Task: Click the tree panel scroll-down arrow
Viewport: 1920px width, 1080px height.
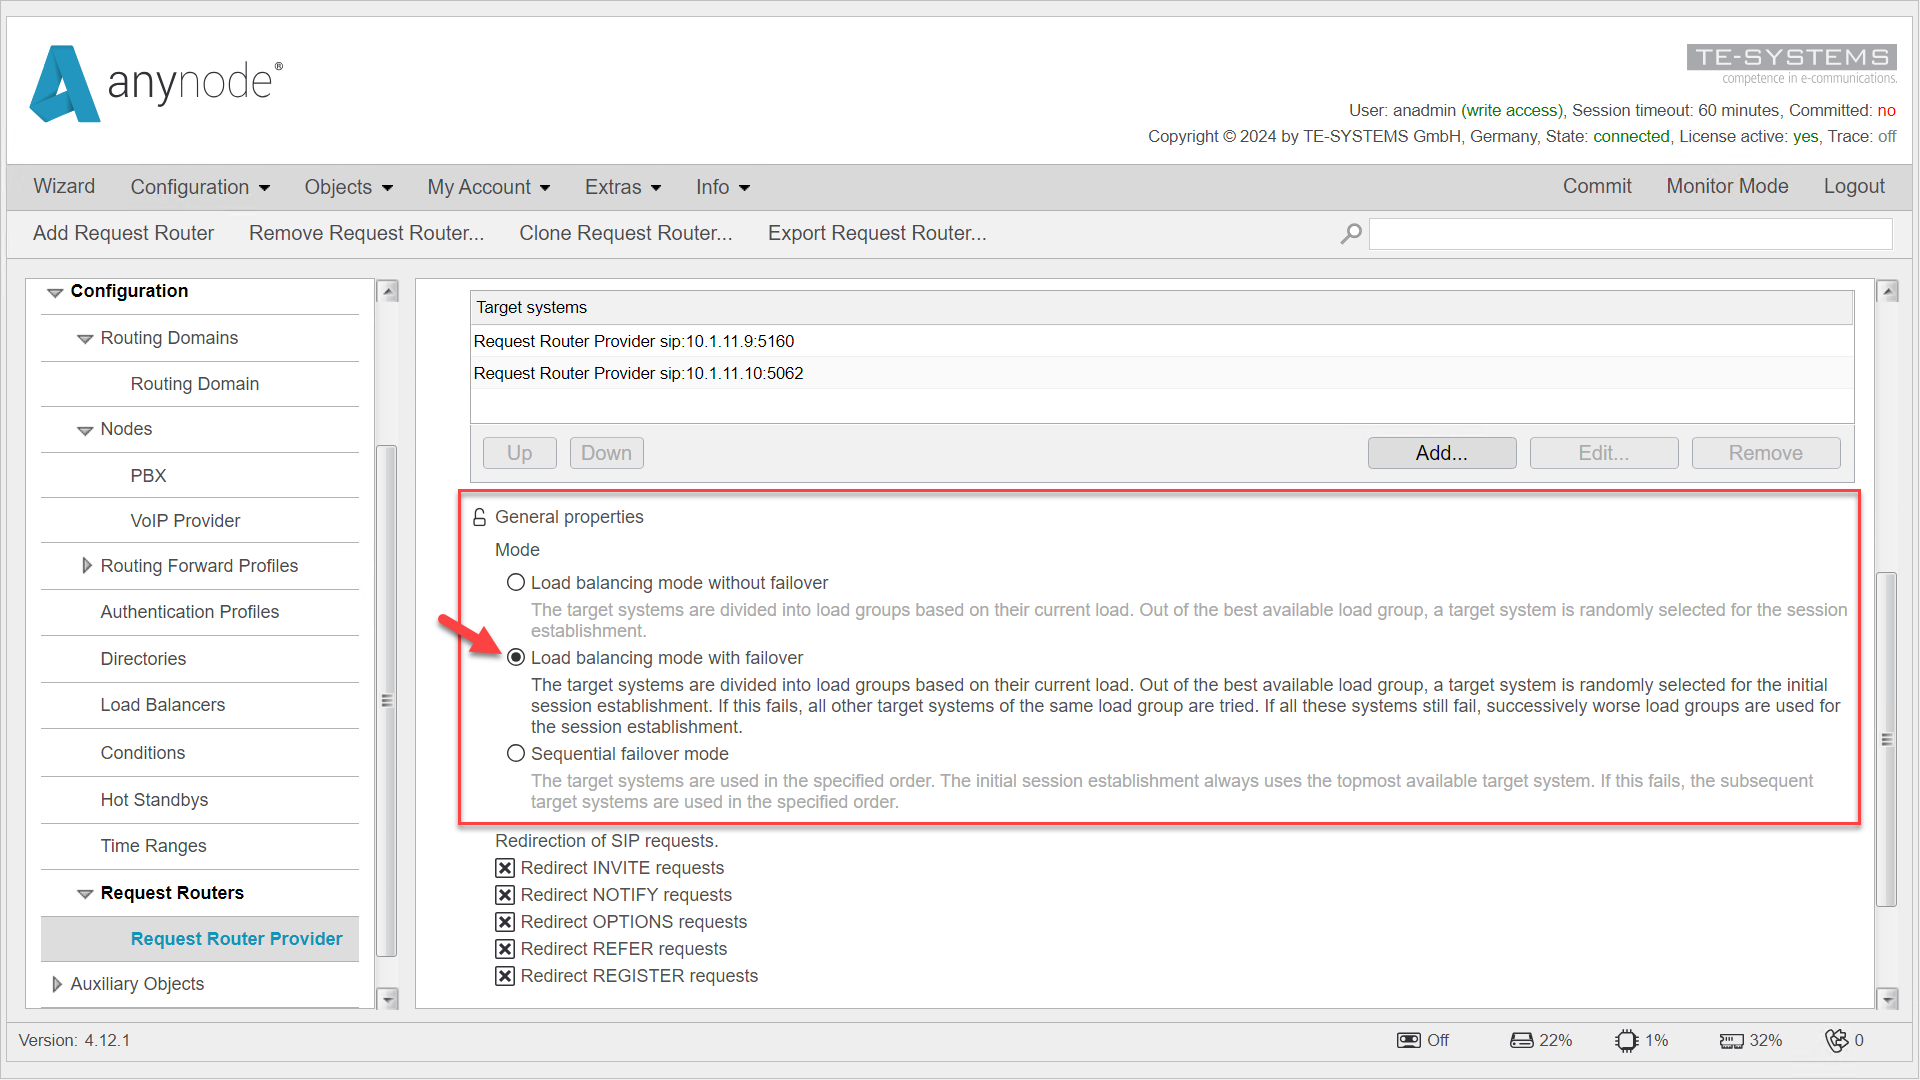Action: [x=388, y=998]
